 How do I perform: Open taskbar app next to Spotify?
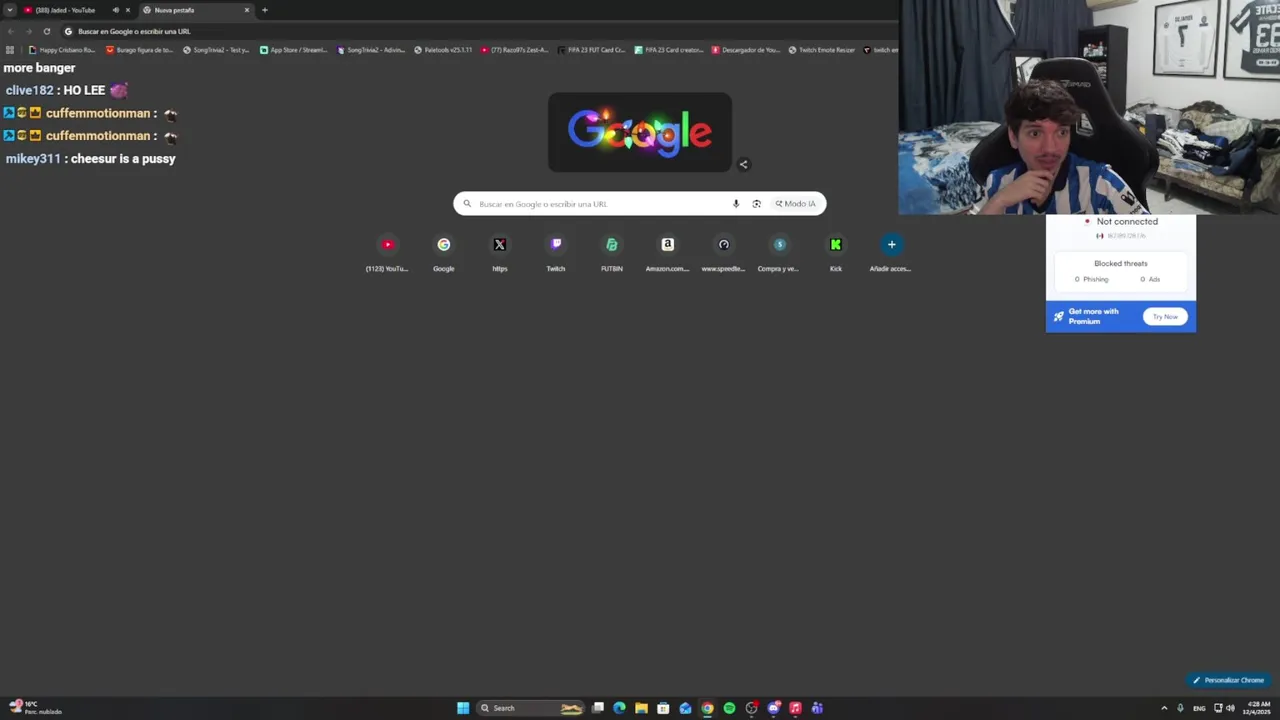(x=751, y=708)
